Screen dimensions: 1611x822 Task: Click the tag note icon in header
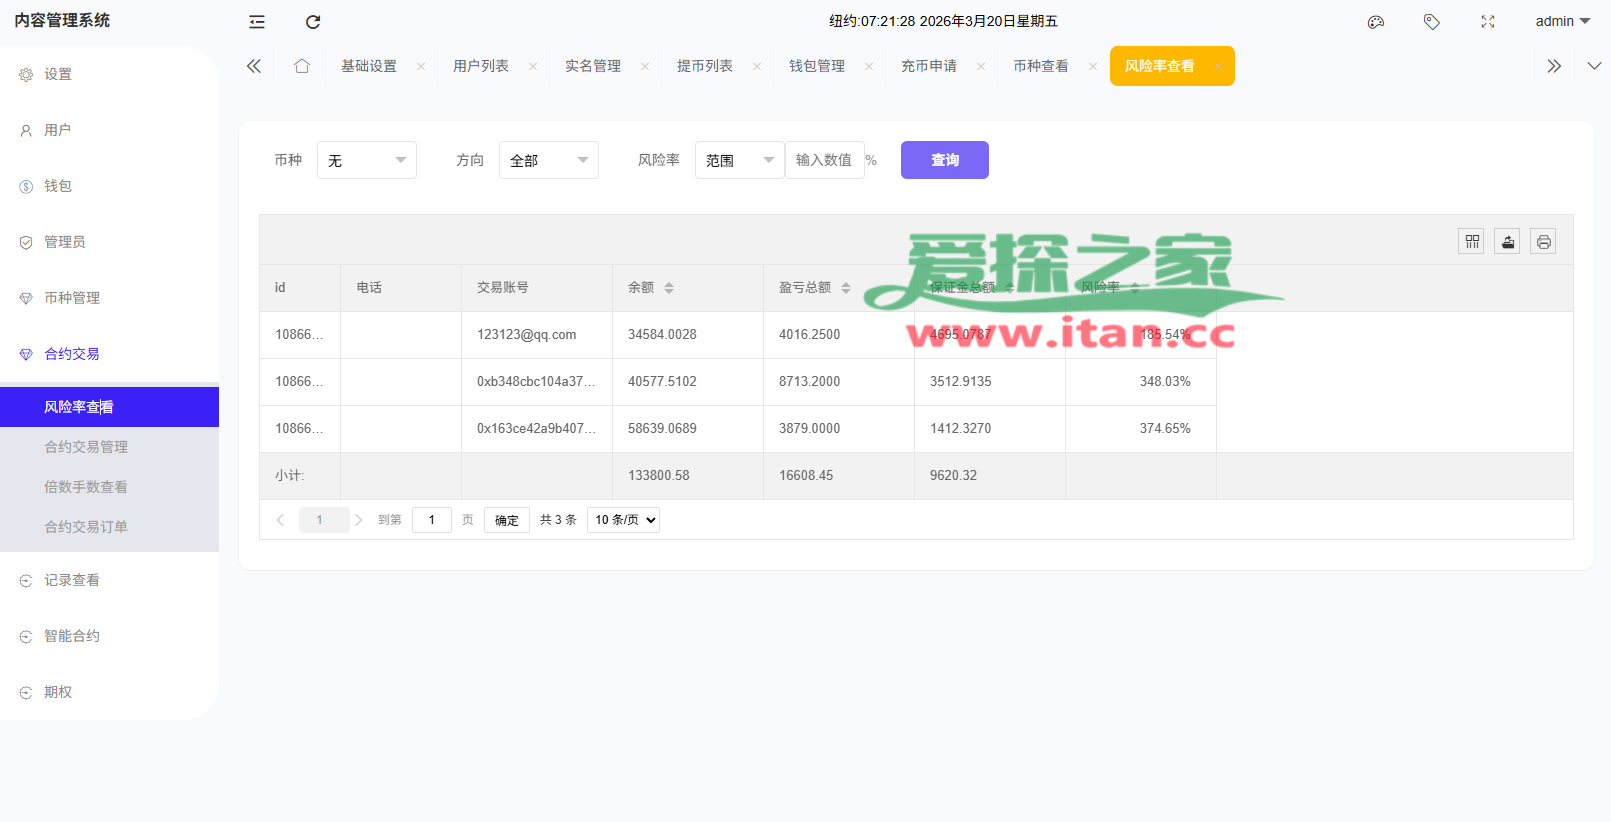(x=1432, y=21)
